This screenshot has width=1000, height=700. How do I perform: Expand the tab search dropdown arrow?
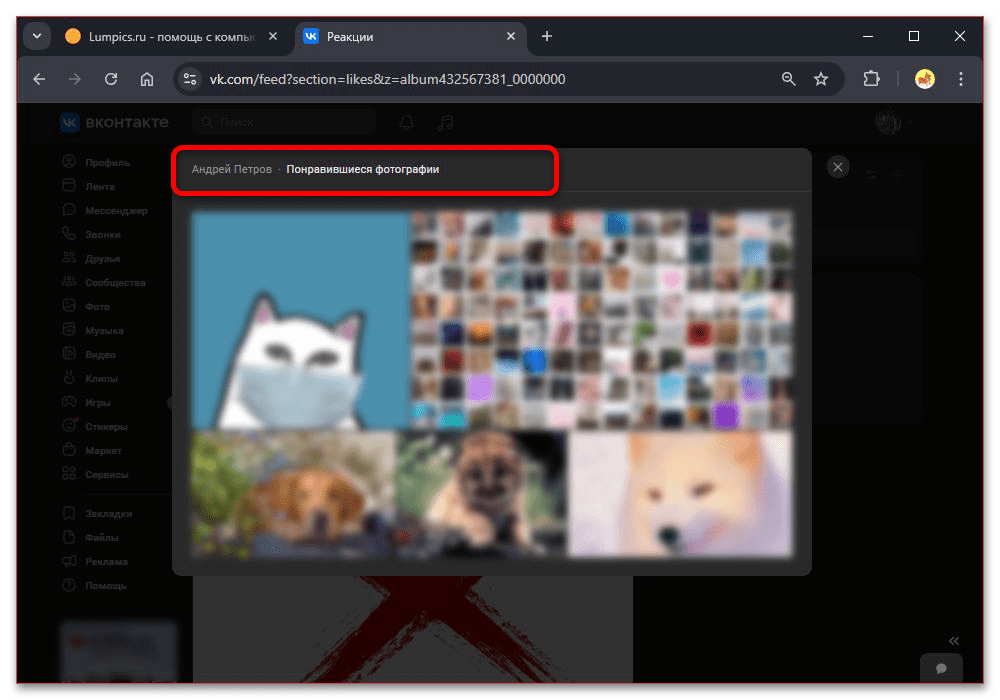tap(37, 36)
